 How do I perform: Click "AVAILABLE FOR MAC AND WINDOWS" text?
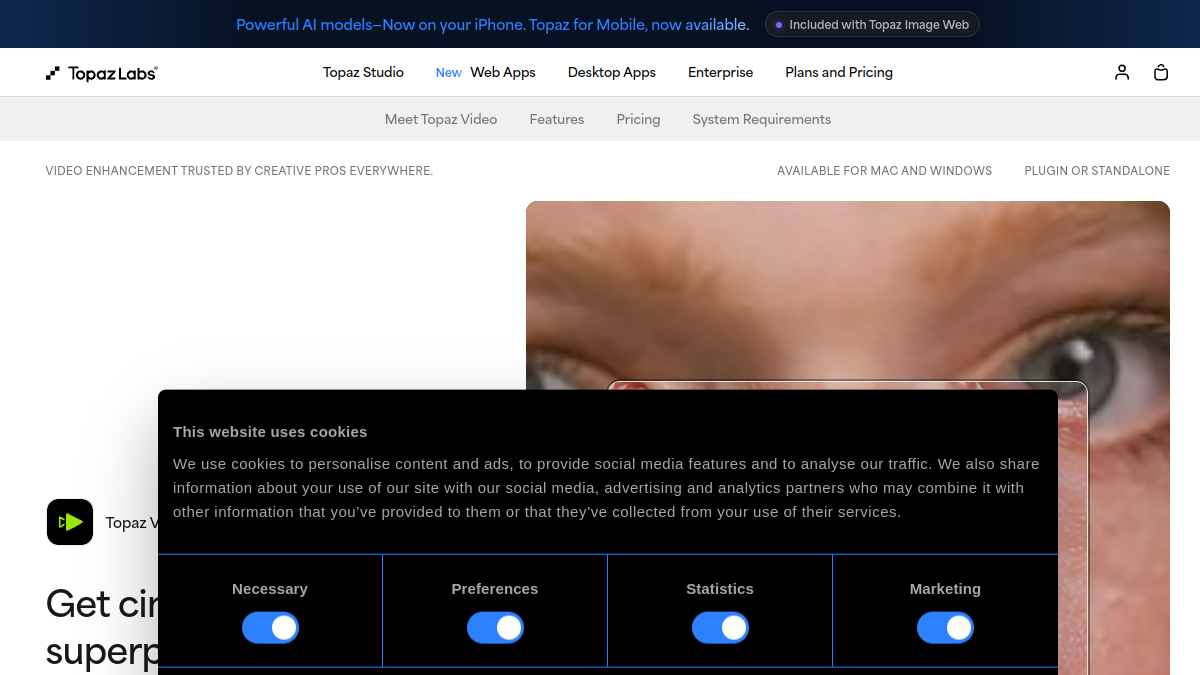pyautogui.click(x=885, y=171)
